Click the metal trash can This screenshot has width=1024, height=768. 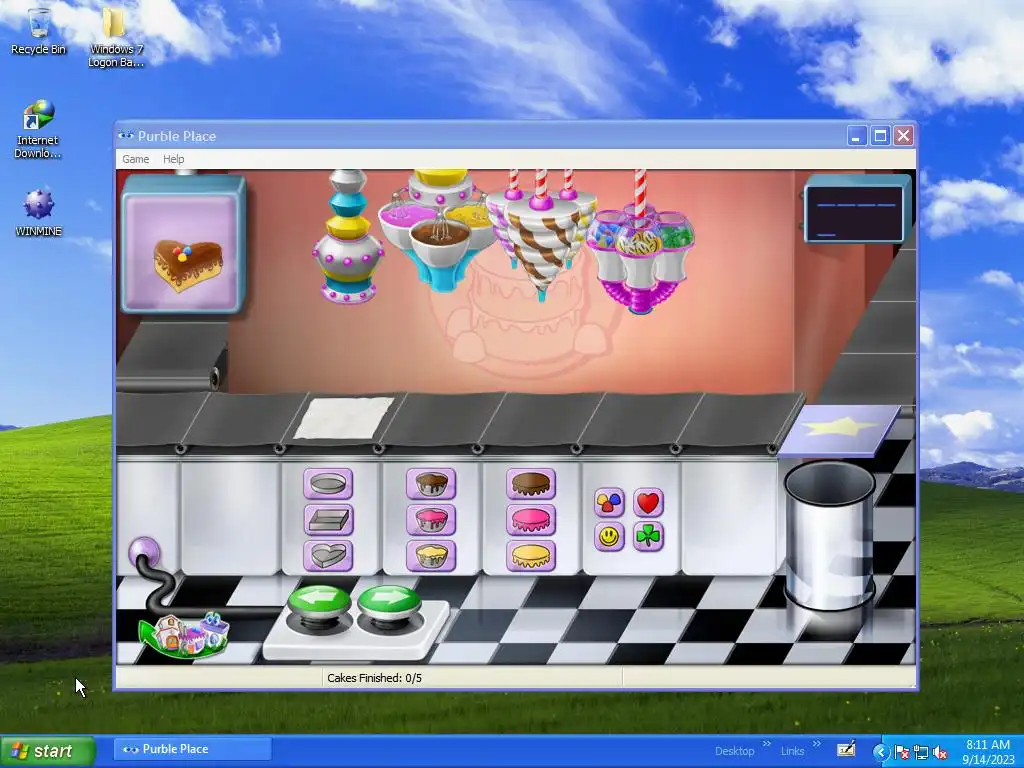[829, 536]
